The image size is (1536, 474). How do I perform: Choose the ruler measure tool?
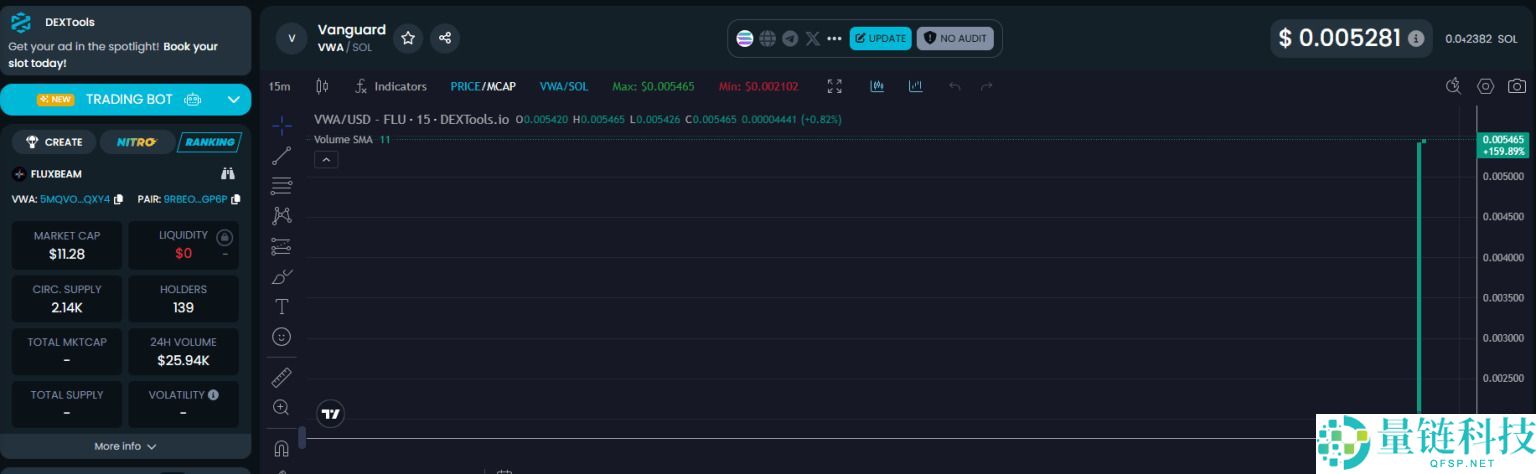[x=282, y=377]
